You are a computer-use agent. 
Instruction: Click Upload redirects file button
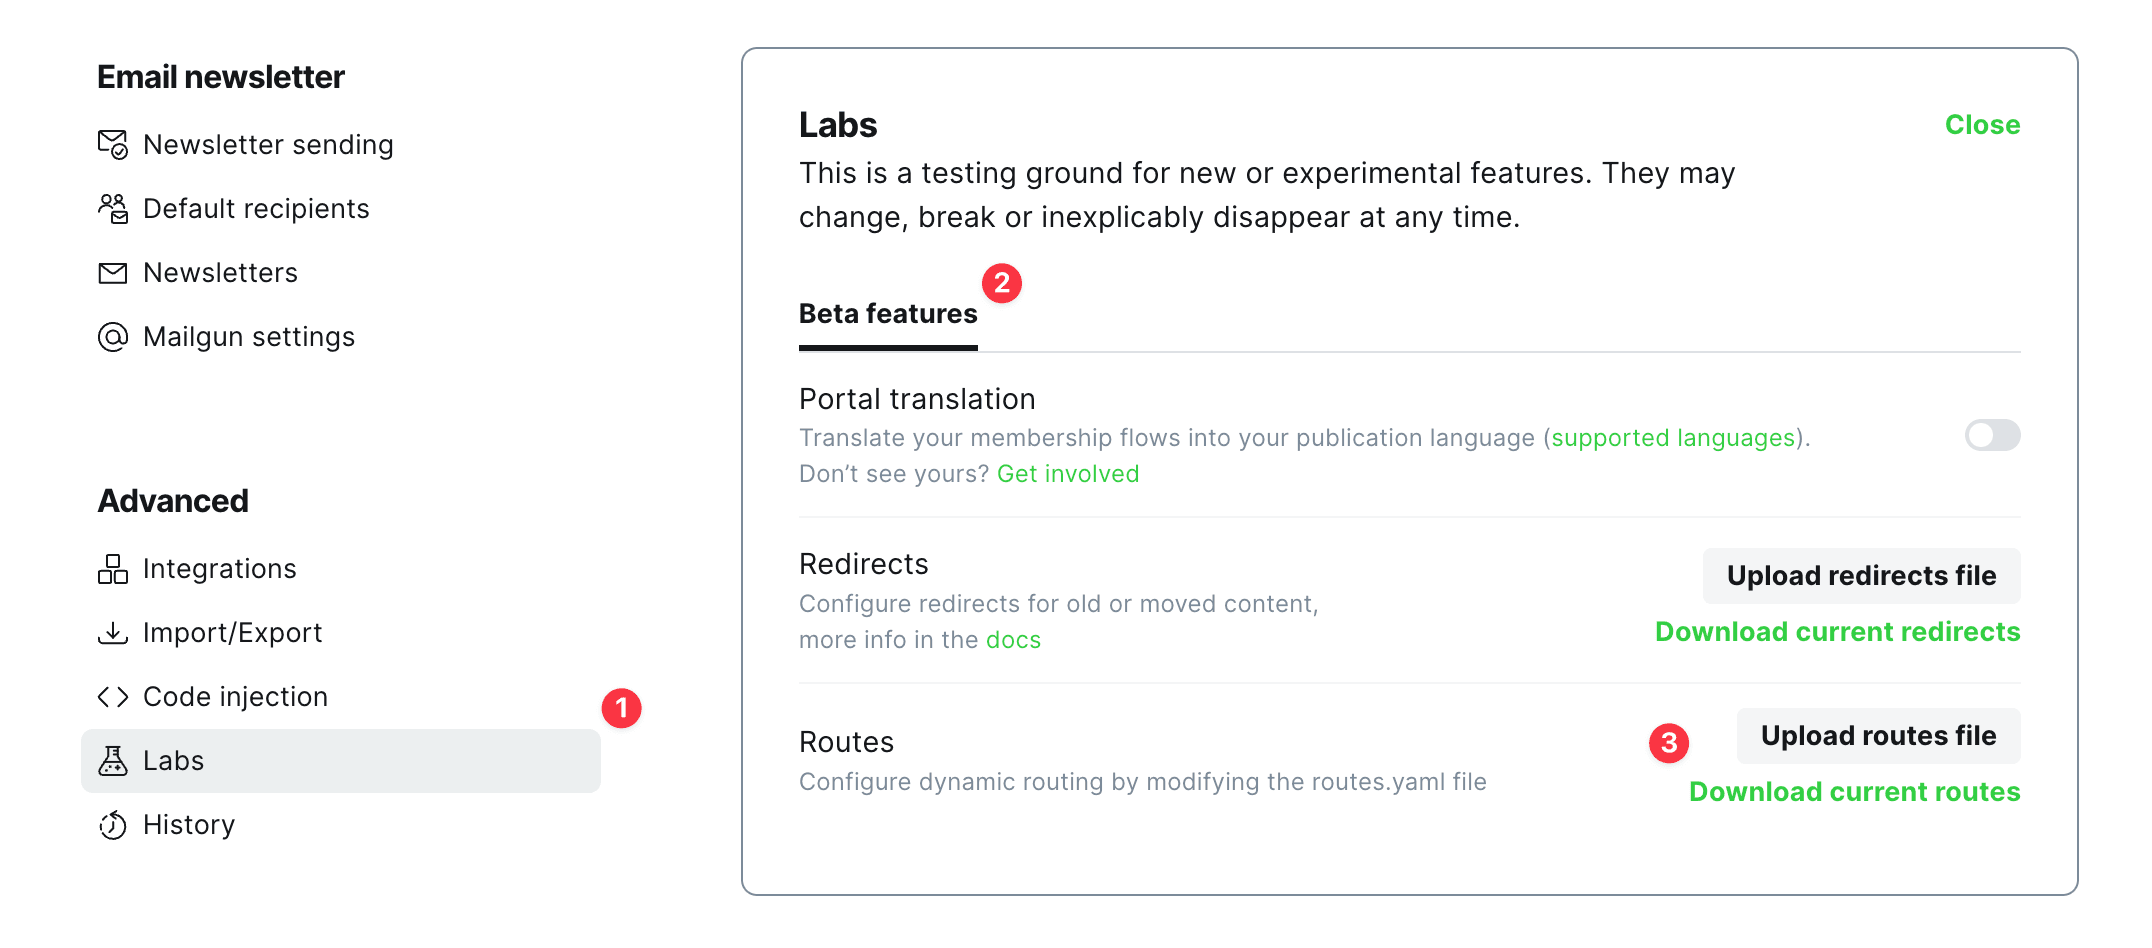point(1861,576)
